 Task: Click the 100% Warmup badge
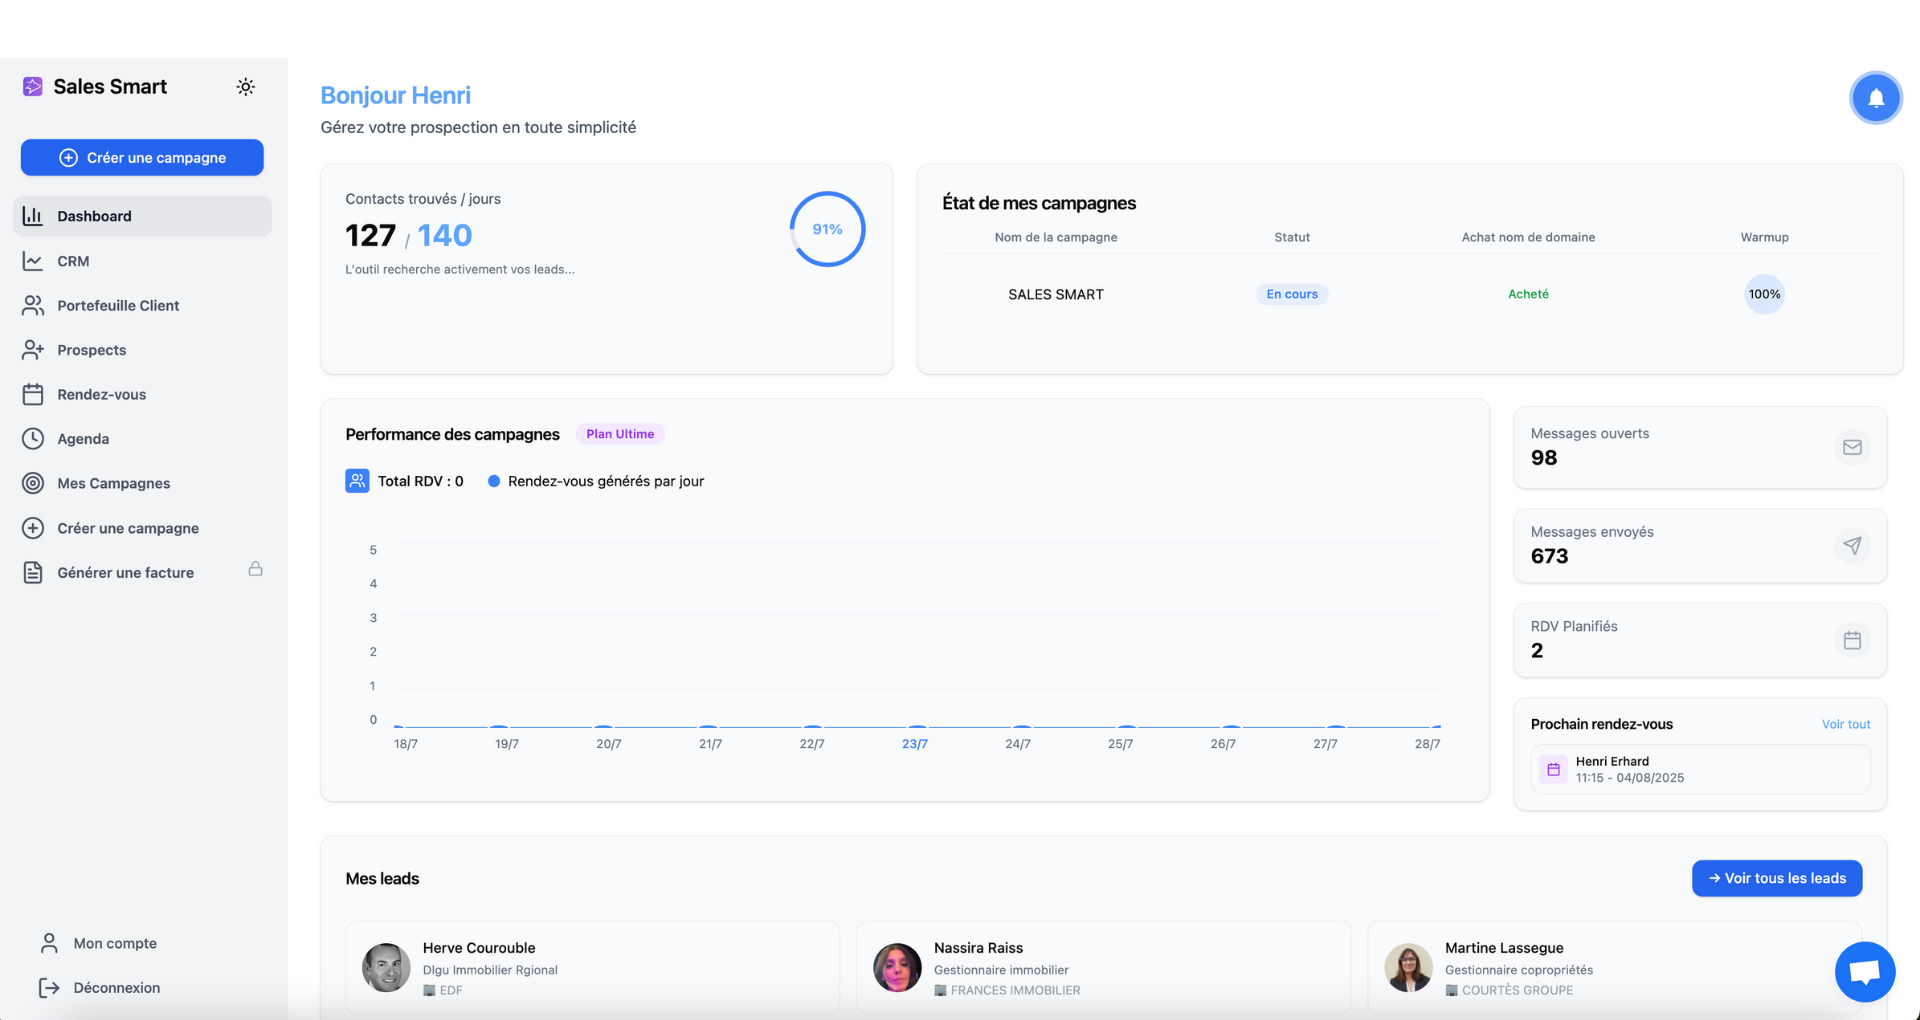pyautogui.click(x=1764, y=294)
